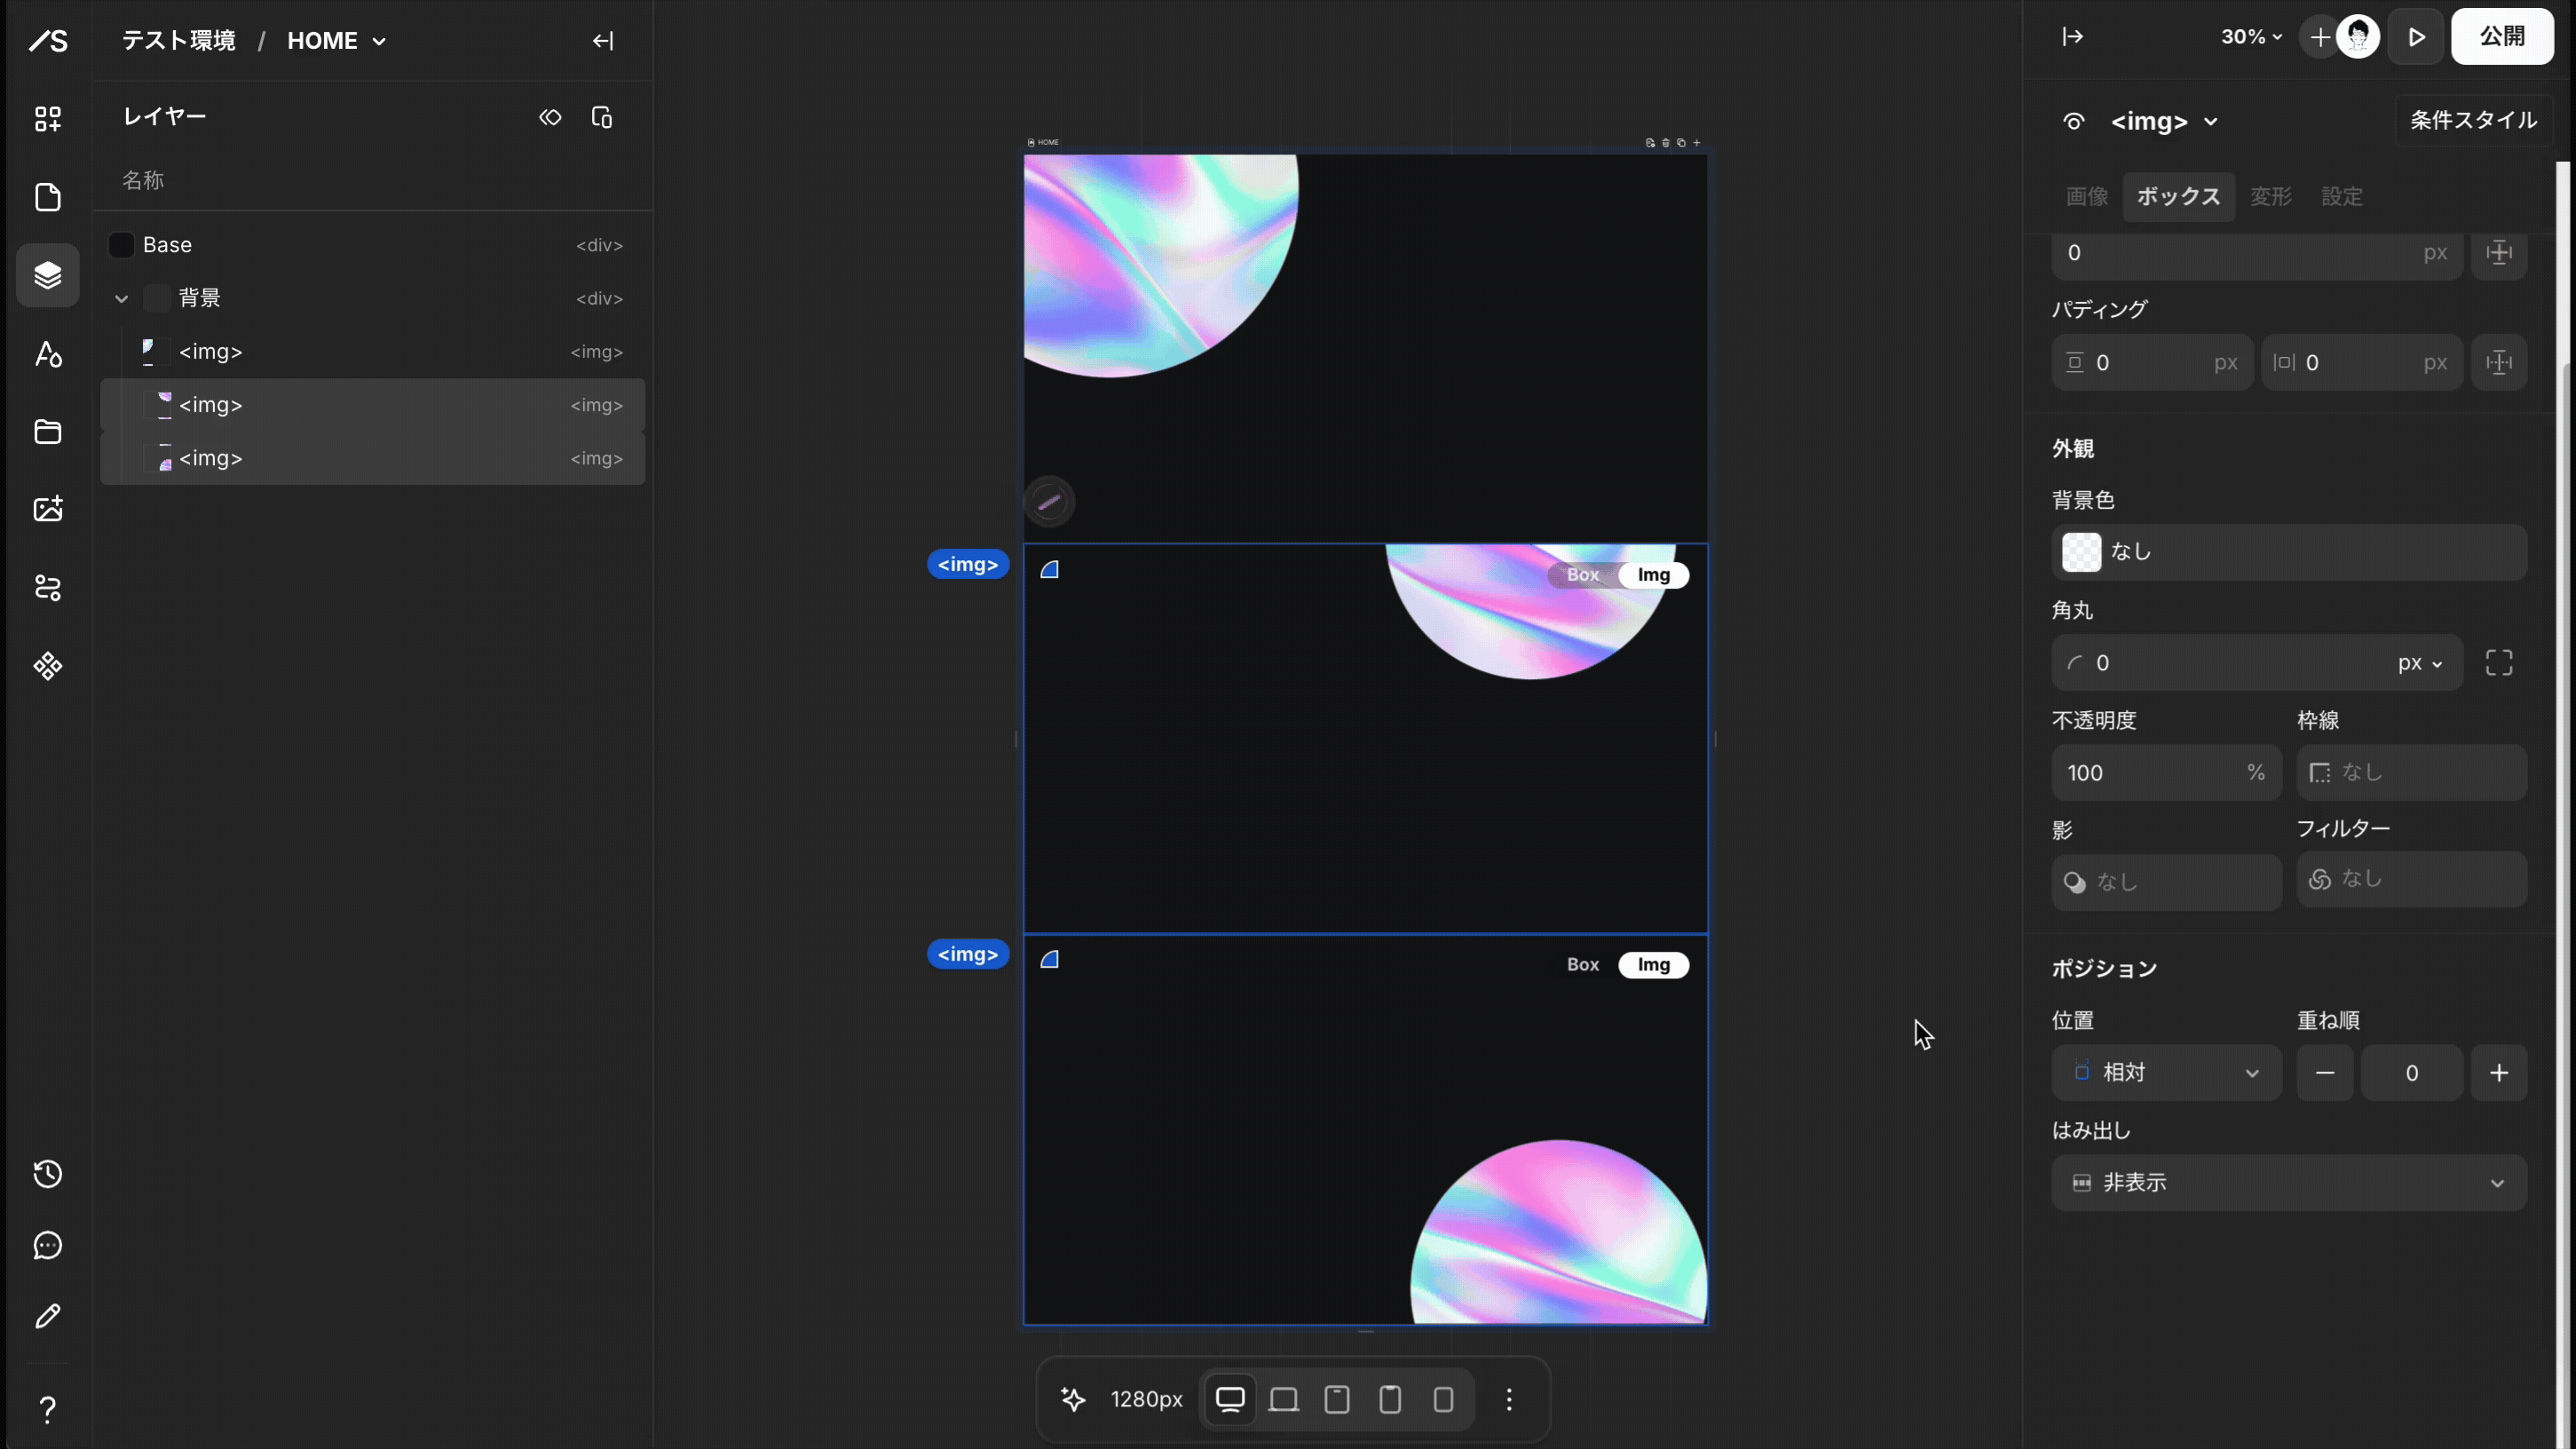The height and width of the screenshot is (1449, 2576).
Task: Click the Typography styles sidebar icon
Action: point(47,354)
